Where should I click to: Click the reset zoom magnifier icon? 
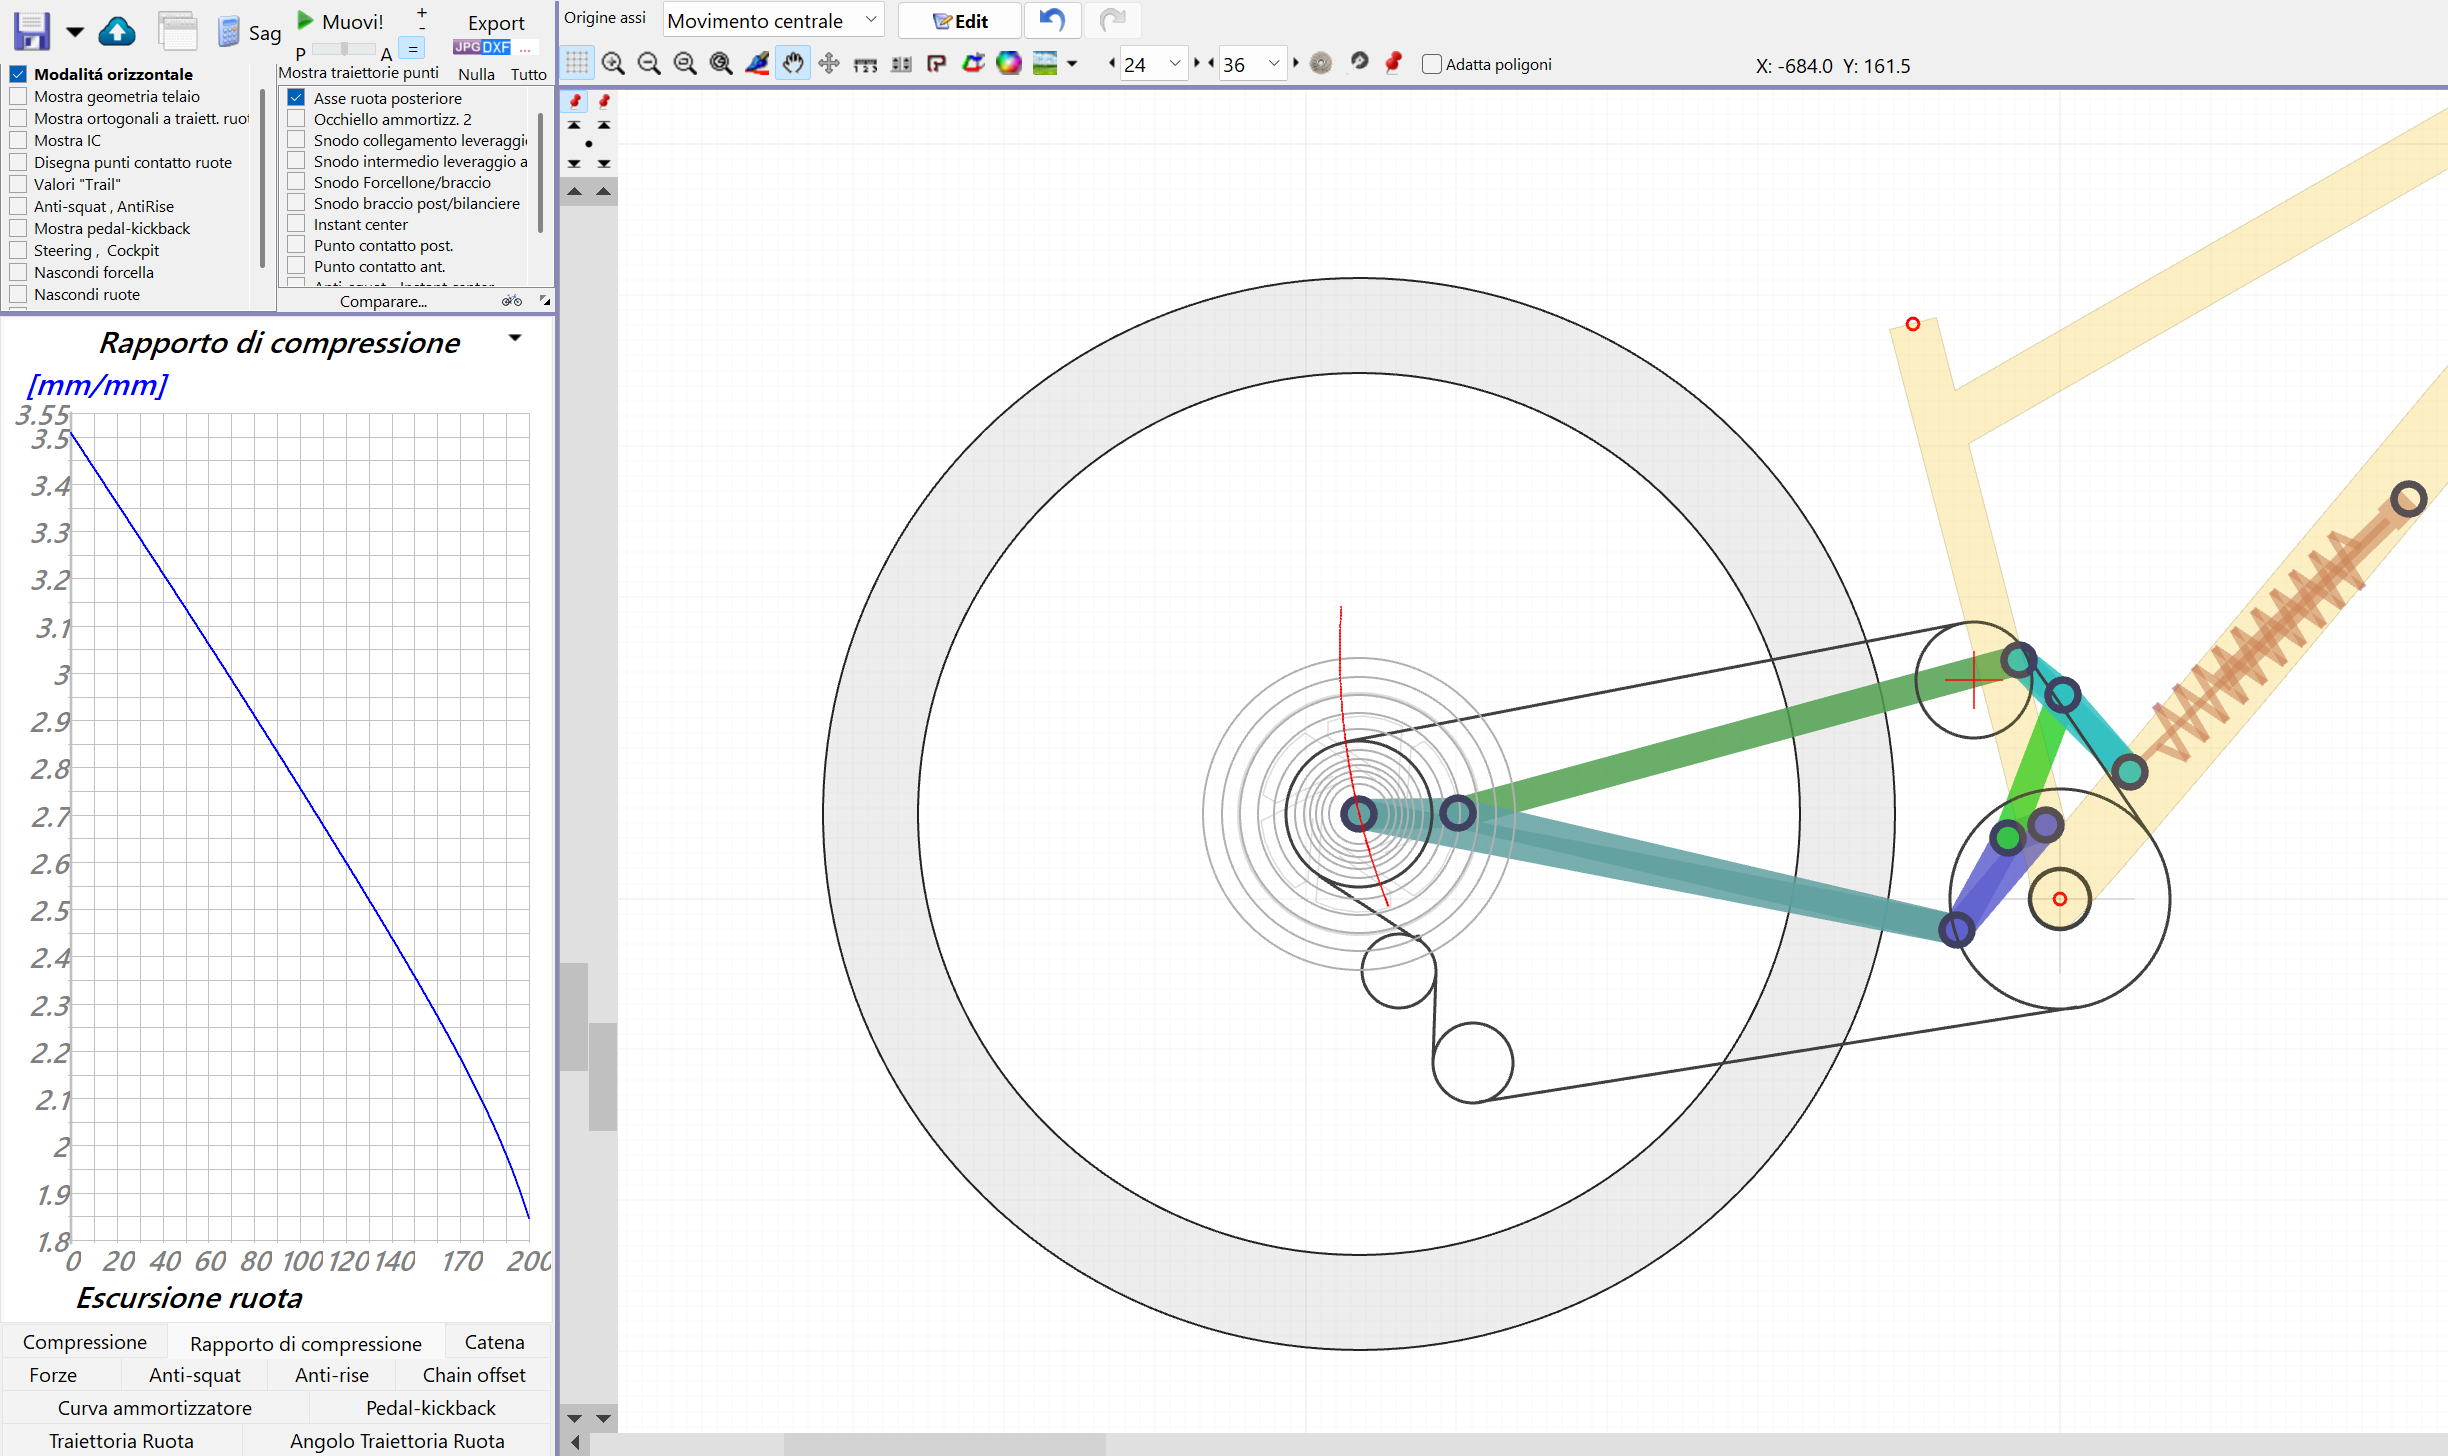(721, 64)
